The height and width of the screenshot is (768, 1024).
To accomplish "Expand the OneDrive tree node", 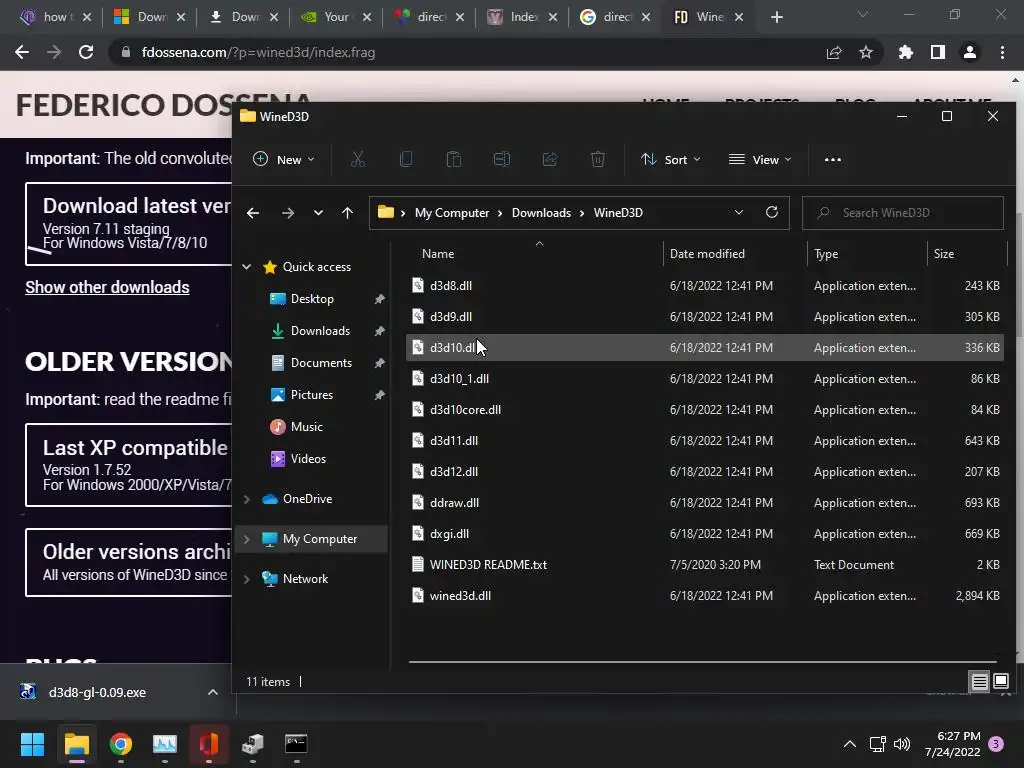I will click(x=247, y=499).
